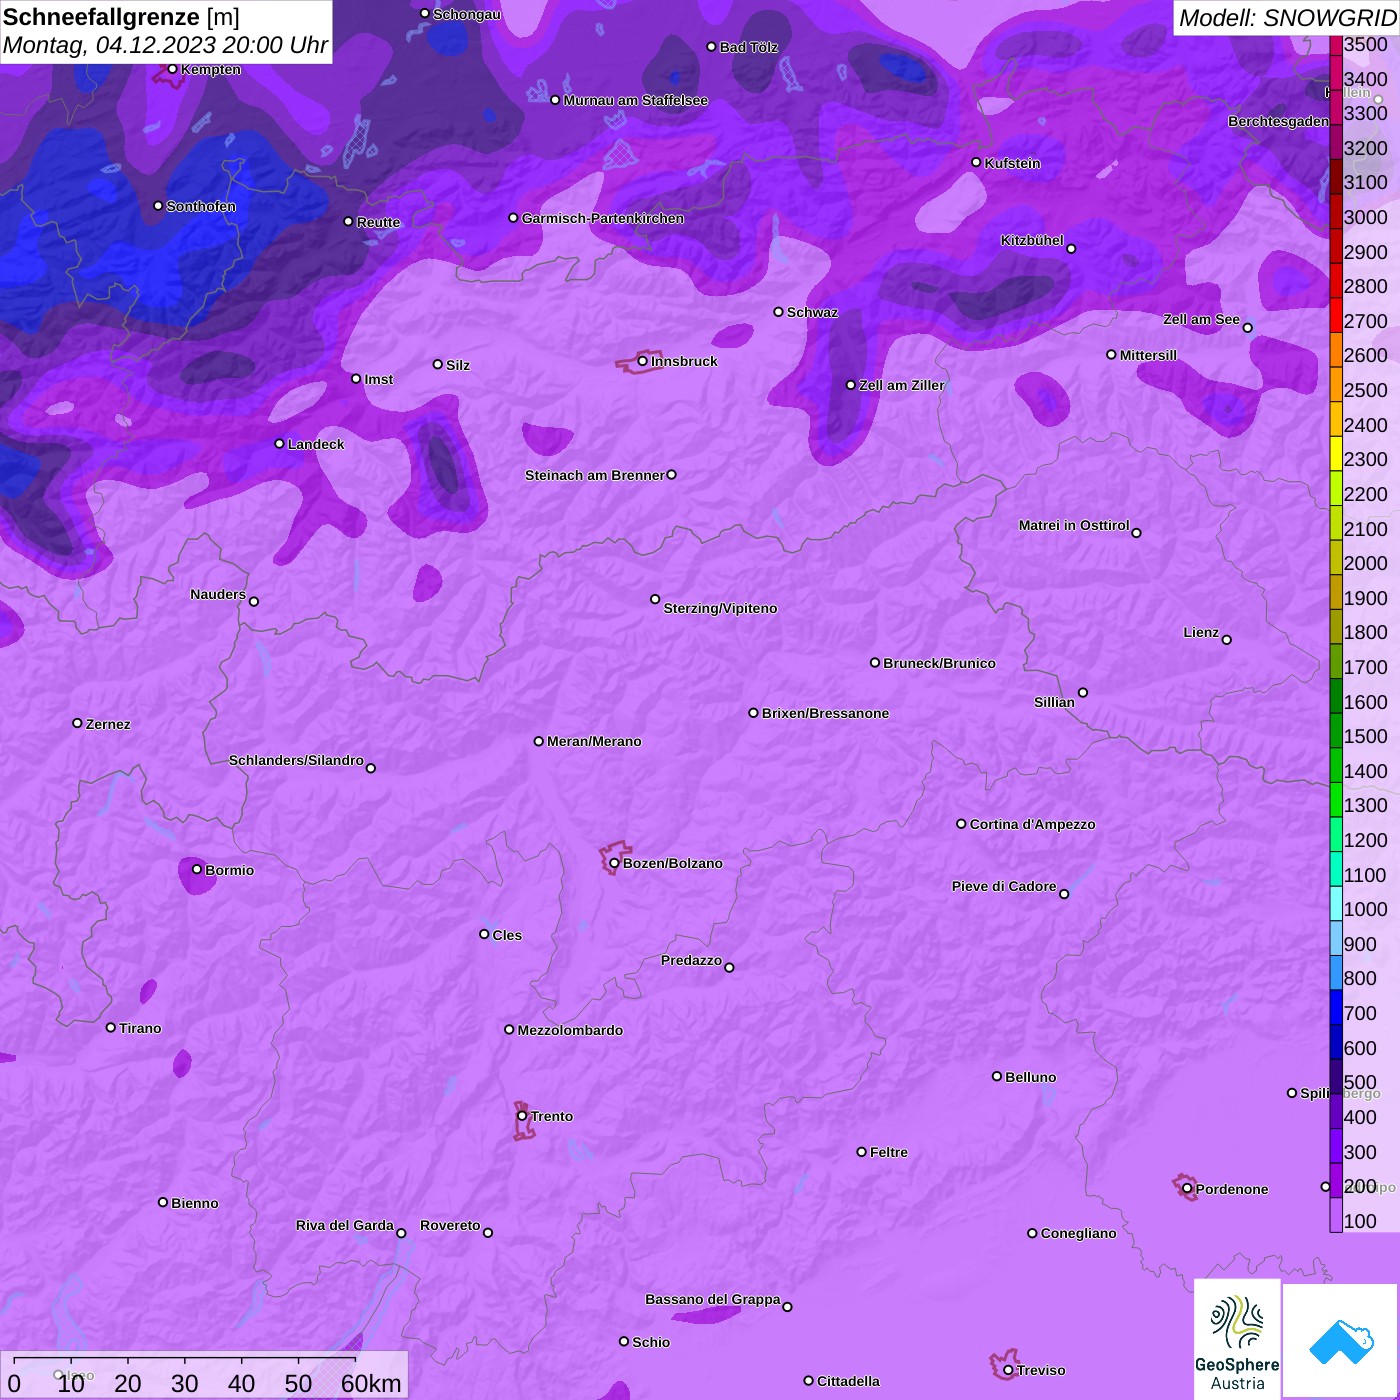Click the Garmisch-Partenkirchen marker

coord(514,218)
